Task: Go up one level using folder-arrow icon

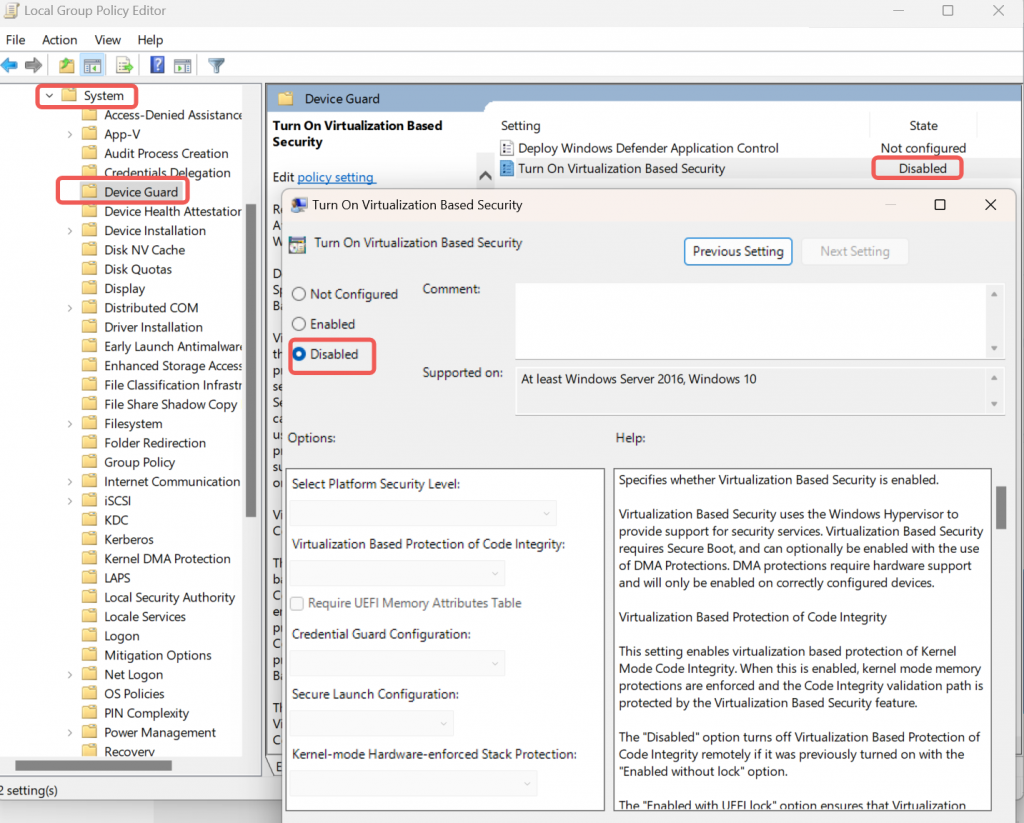Action: pos(66,65)
